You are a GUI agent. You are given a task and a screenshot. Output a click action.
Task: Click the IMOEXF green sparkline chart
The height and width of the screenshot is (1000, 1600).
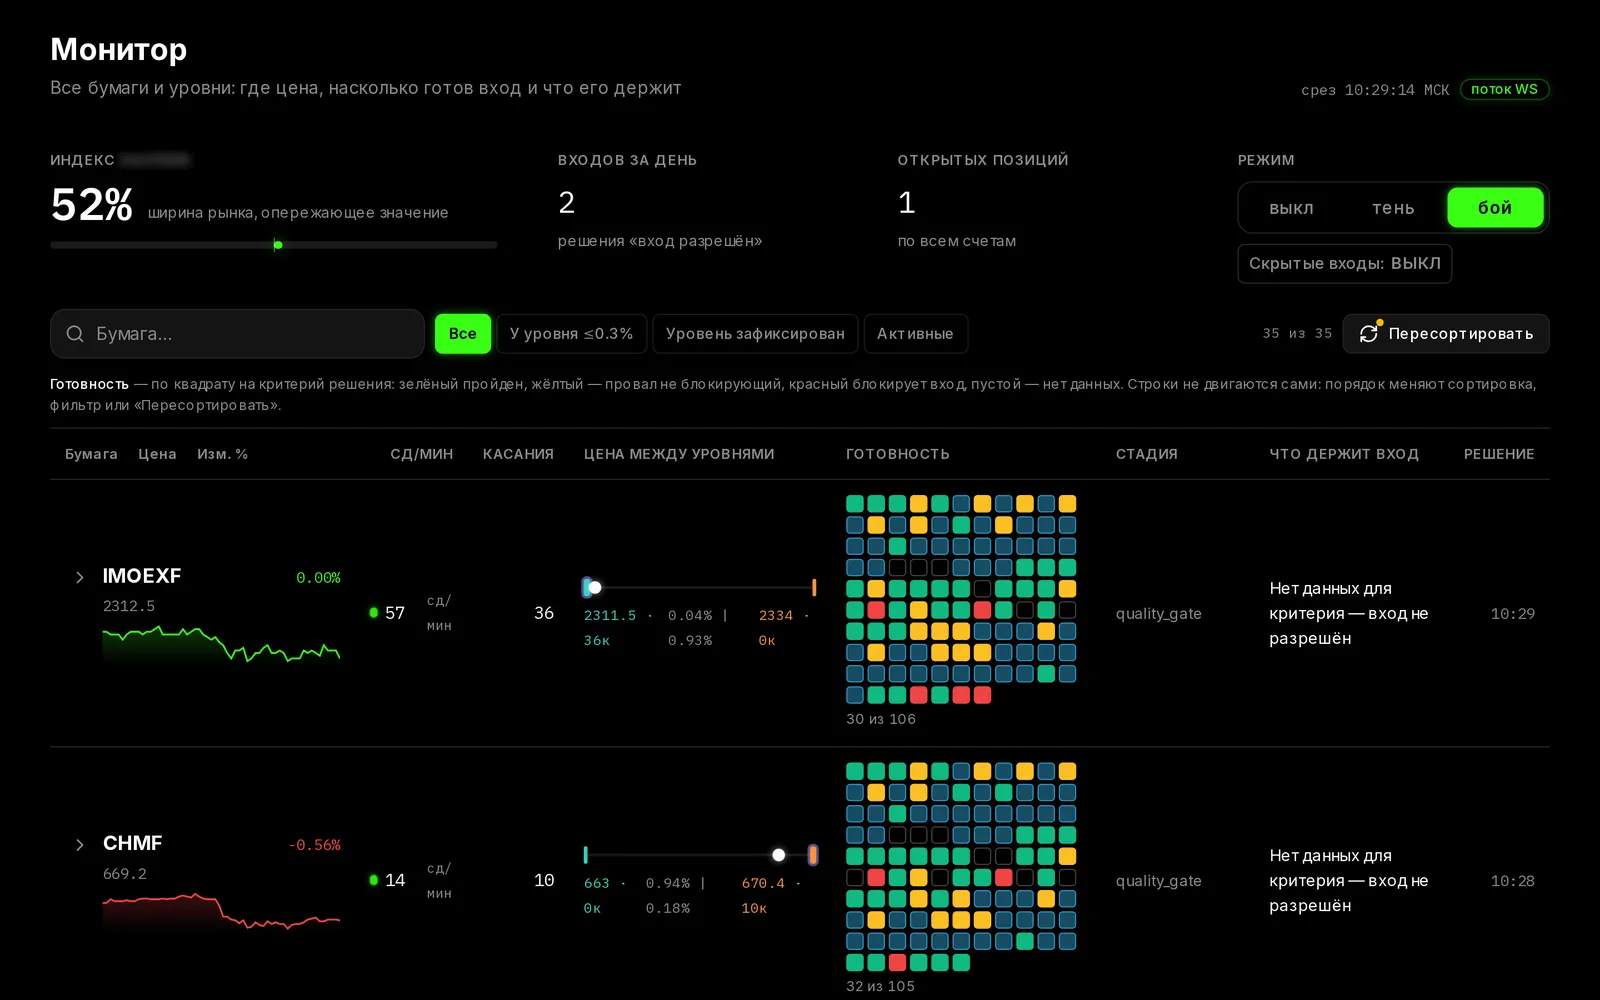pyautogui.click(x=221, y=644)
